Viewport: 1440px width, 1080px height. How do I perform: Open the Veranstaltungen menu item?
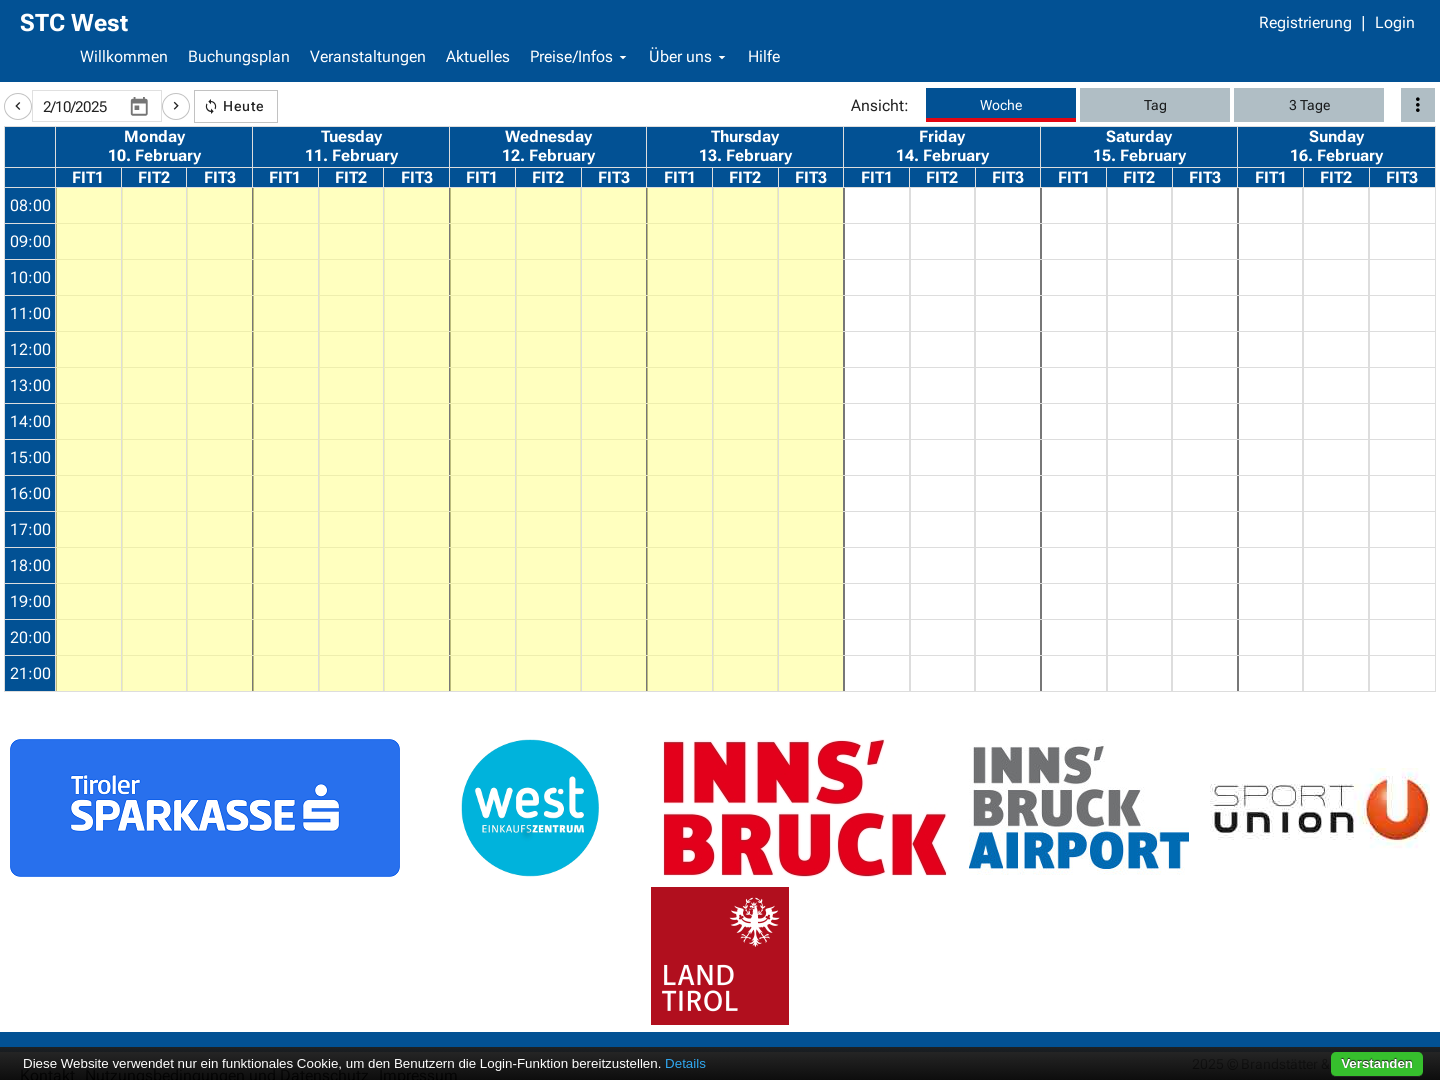[368, 57]
